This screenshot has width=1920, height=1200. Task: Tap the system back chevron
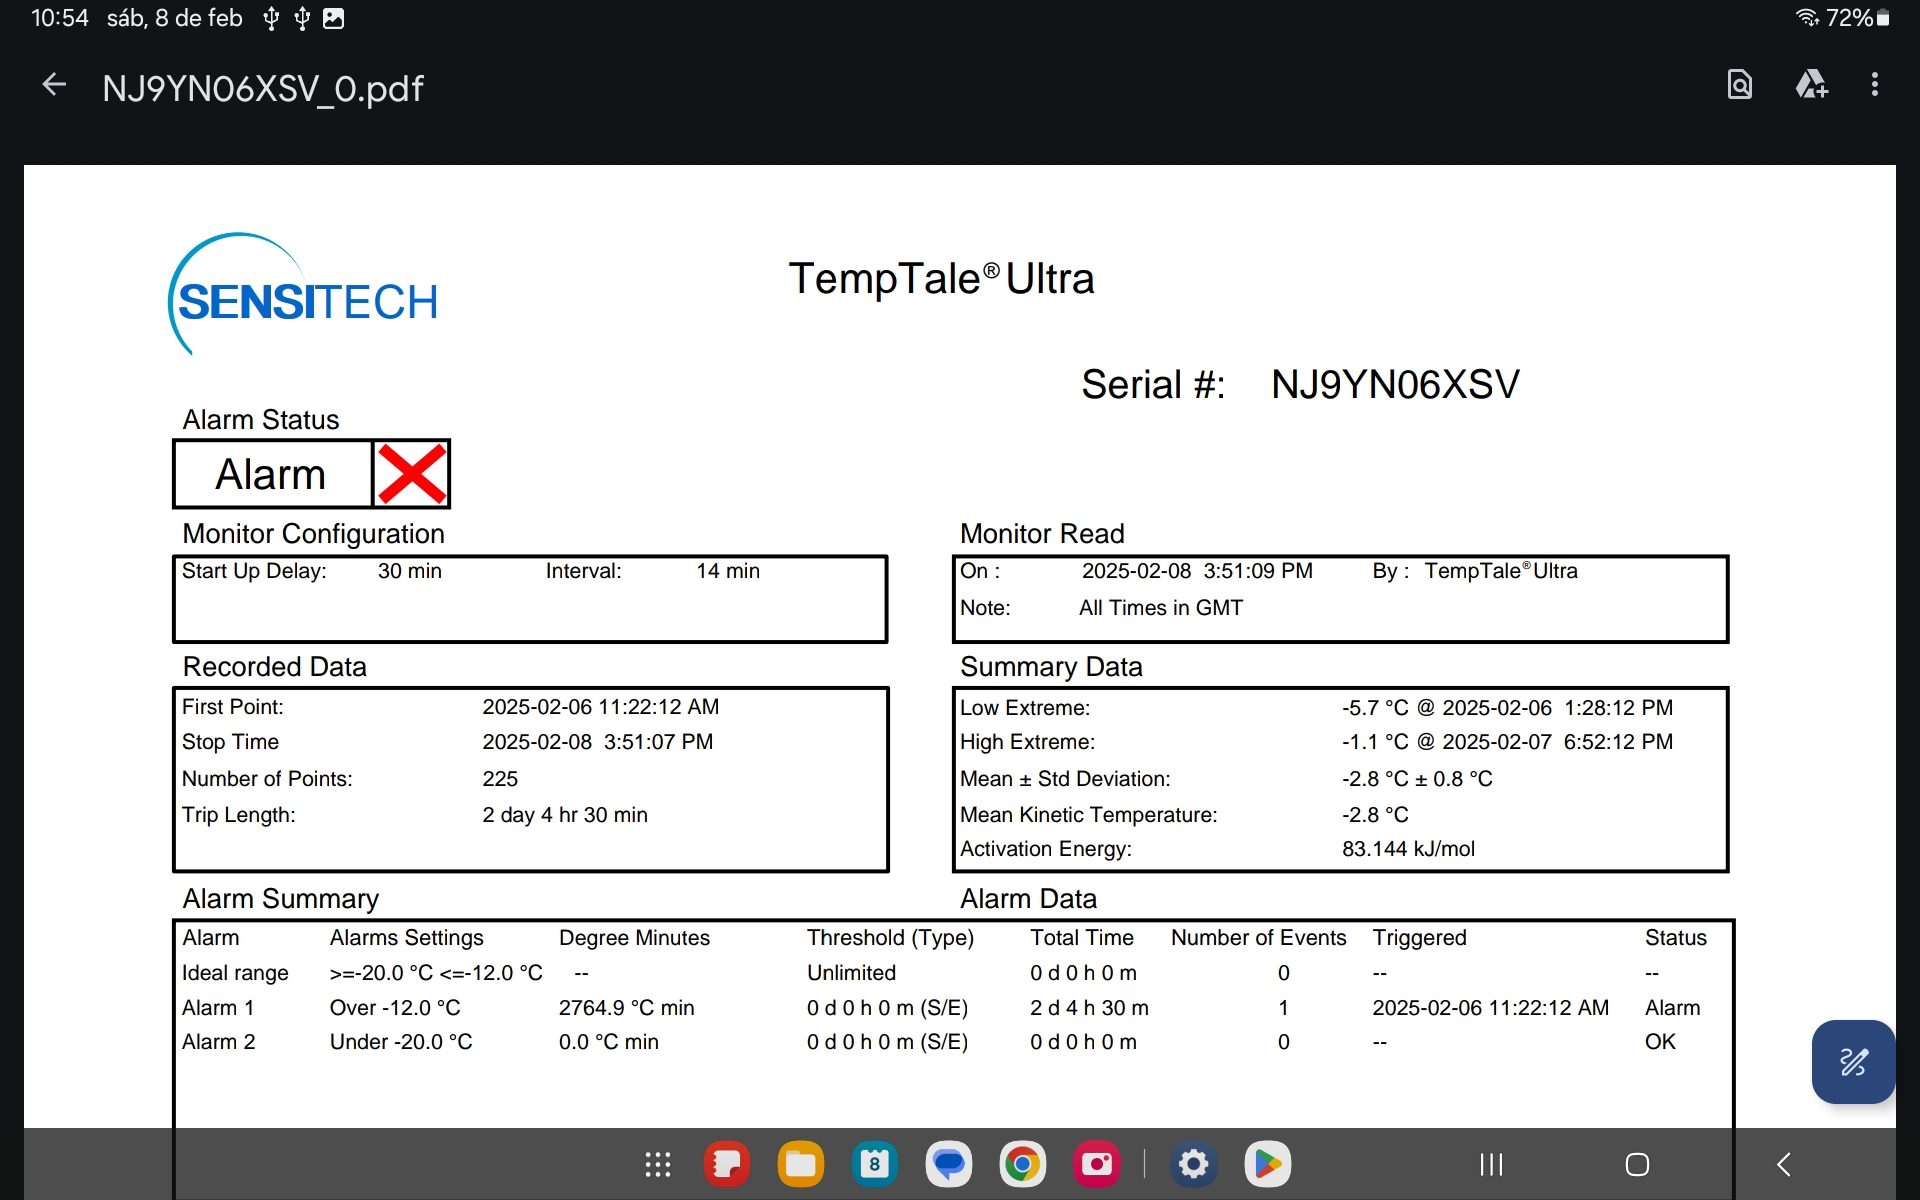tap(1784, 1164)
